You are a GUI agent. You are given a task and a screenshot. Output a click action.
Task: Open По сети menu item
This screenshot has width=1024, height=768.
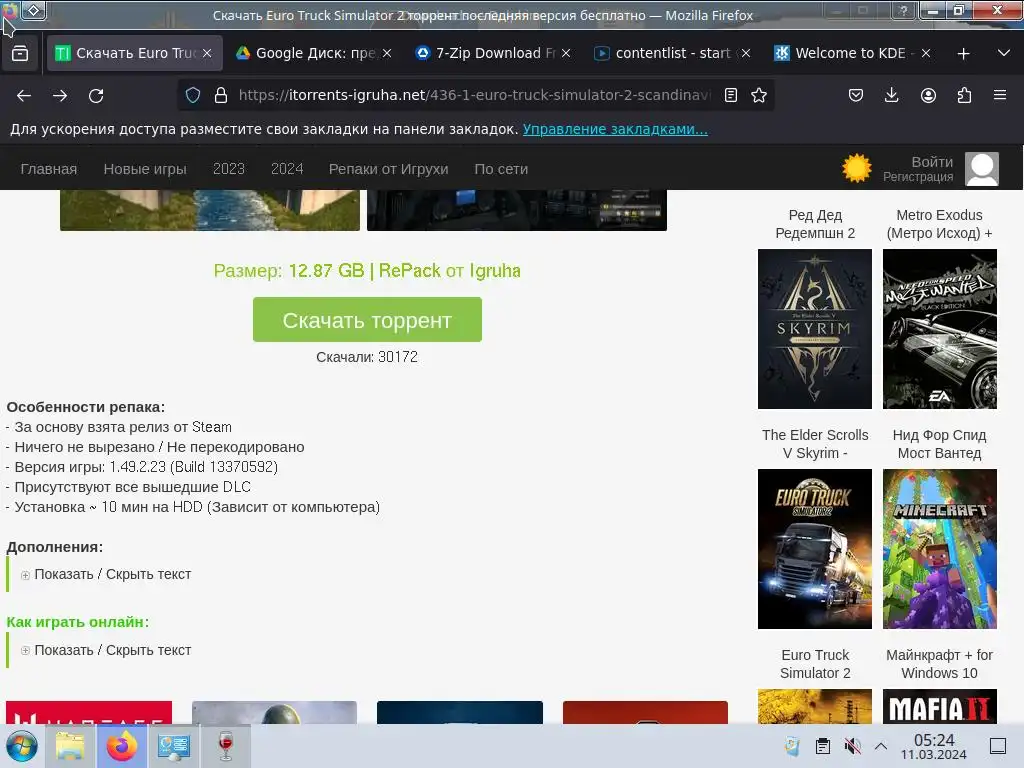point(501,169)
